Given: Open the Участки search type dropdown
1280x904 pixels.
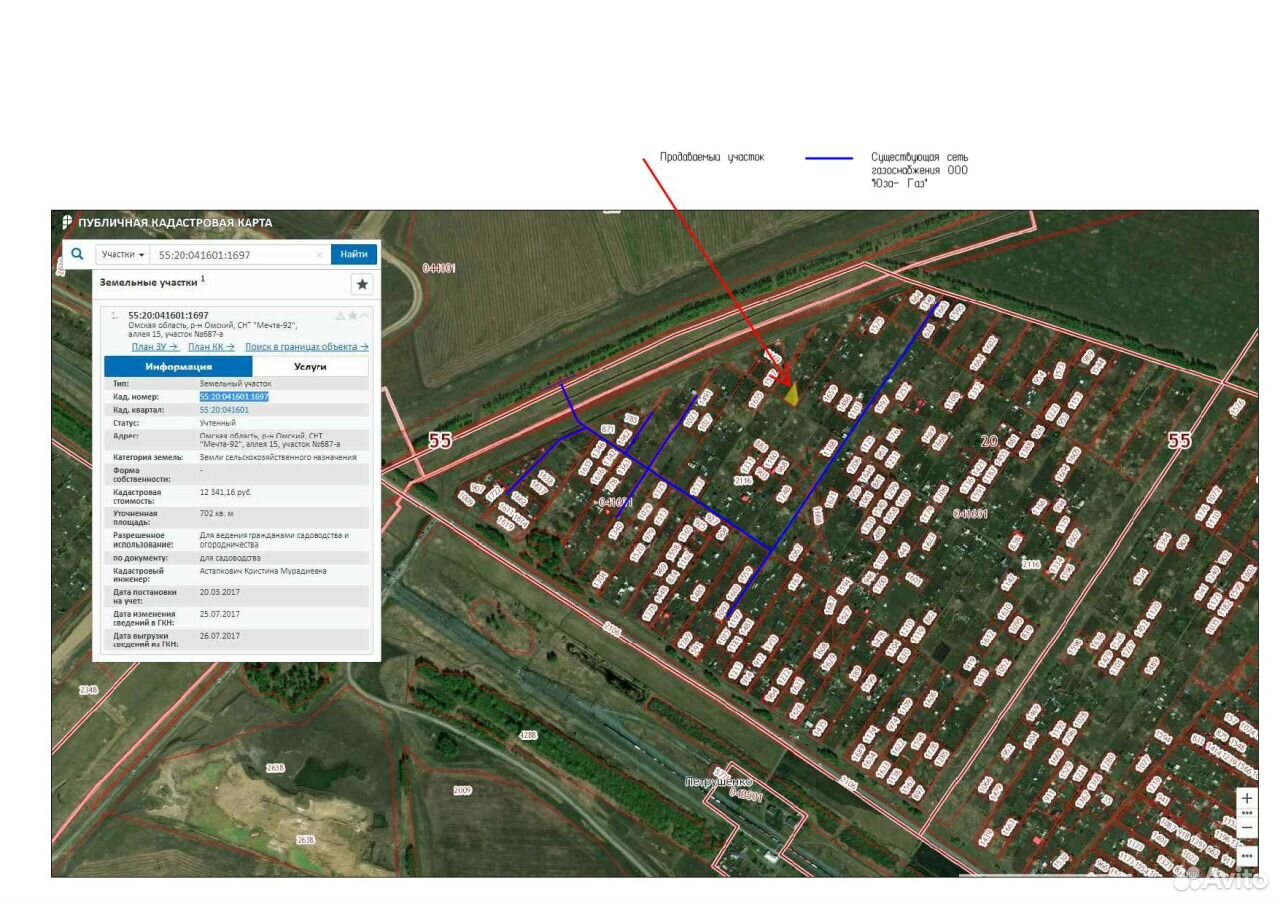Looking at the screenshot, I should click(x=124, y=255).
